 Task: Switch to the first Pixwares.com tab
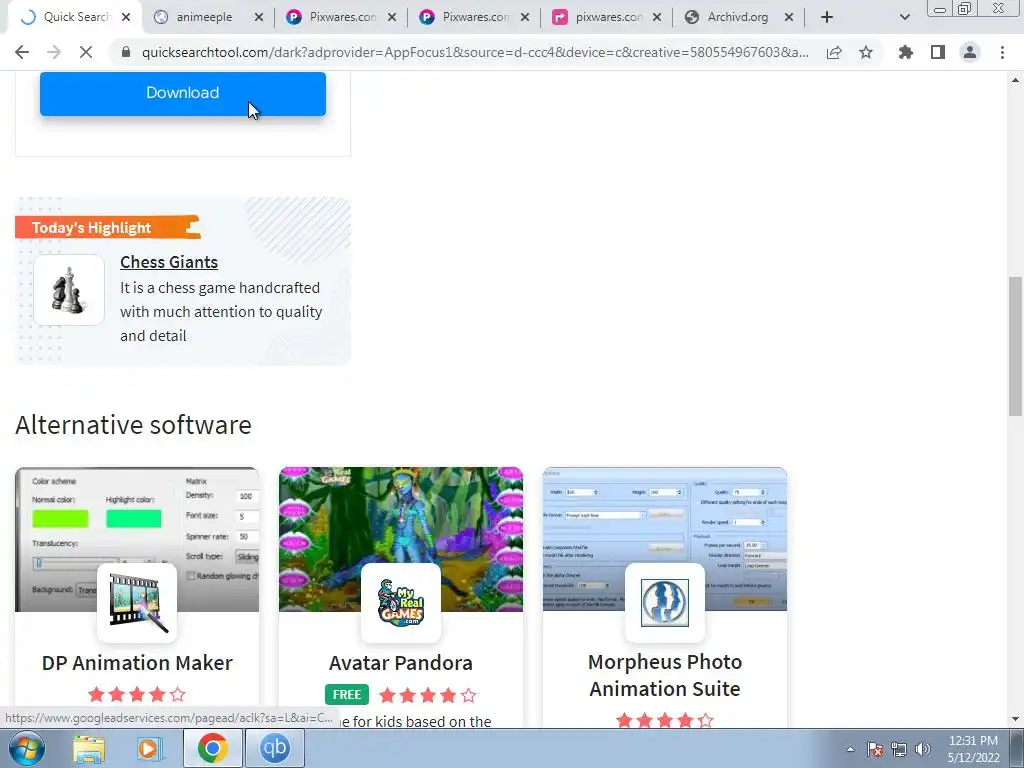point(342,17)
